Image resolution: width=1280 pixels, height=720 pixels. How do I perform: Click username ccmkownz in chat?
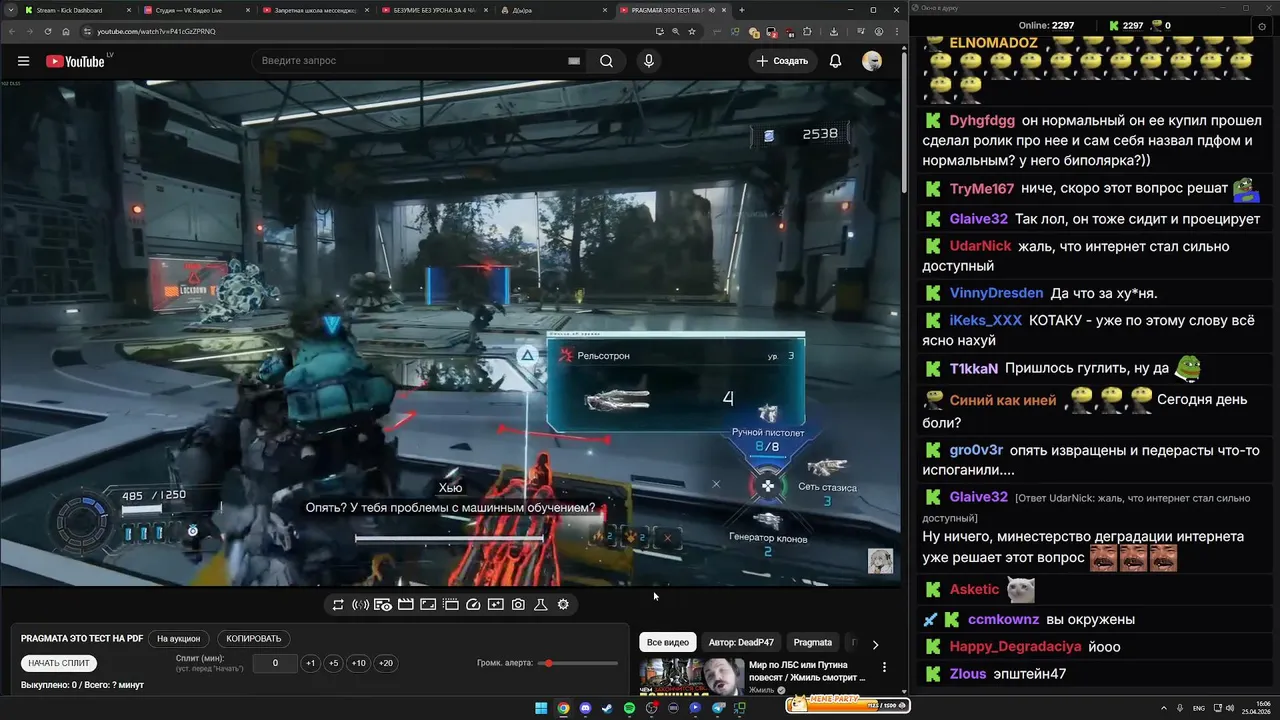pyautogui.click(x=1004, y=619)
